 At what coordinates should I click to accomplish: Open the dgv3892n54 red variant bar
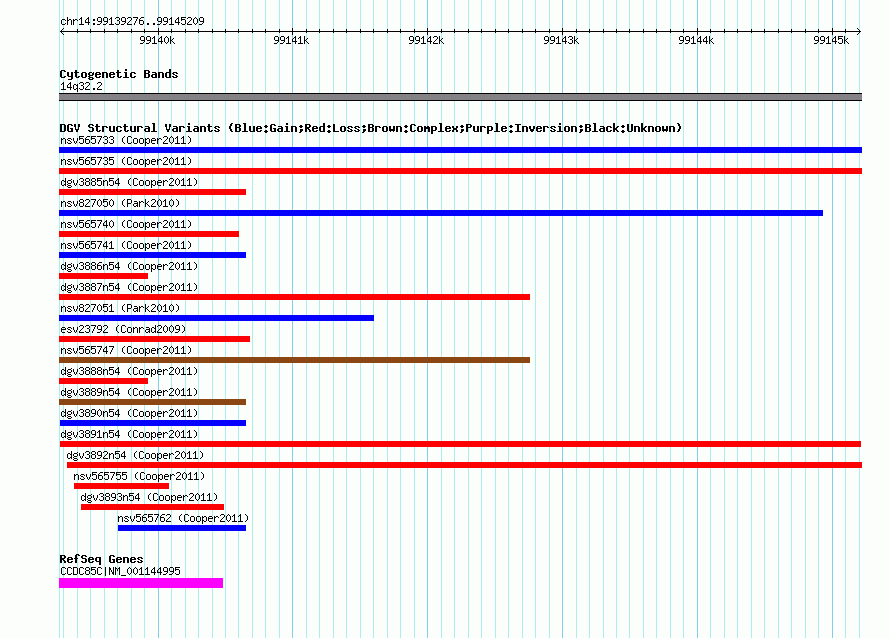click(464, 465)
